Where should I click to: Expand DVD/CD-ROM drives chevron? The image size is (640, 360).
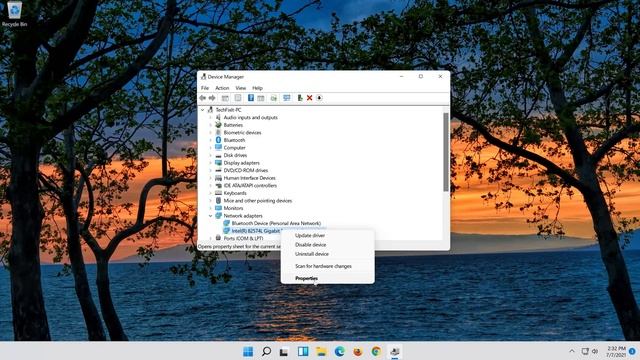click(x=211, y=170)
